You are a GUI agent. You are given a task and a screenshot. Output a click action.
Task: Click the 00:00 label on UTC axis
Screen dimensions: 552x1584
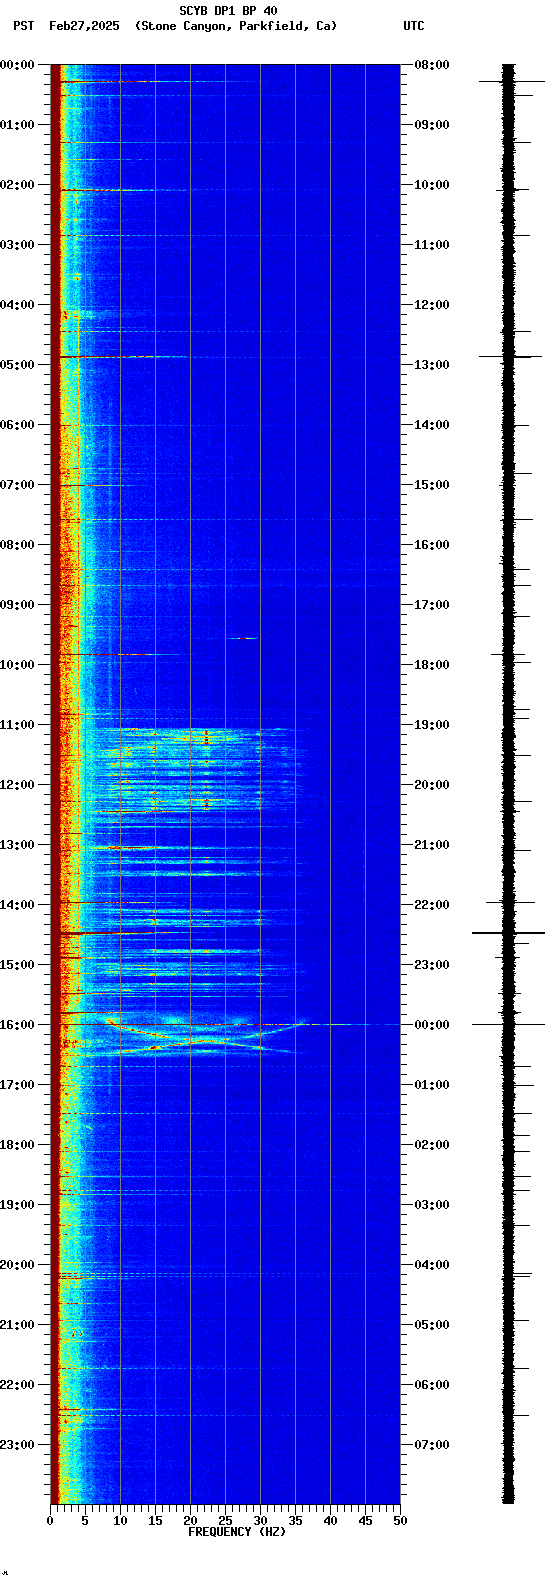pyautogui.click(x=432, y=1025)
